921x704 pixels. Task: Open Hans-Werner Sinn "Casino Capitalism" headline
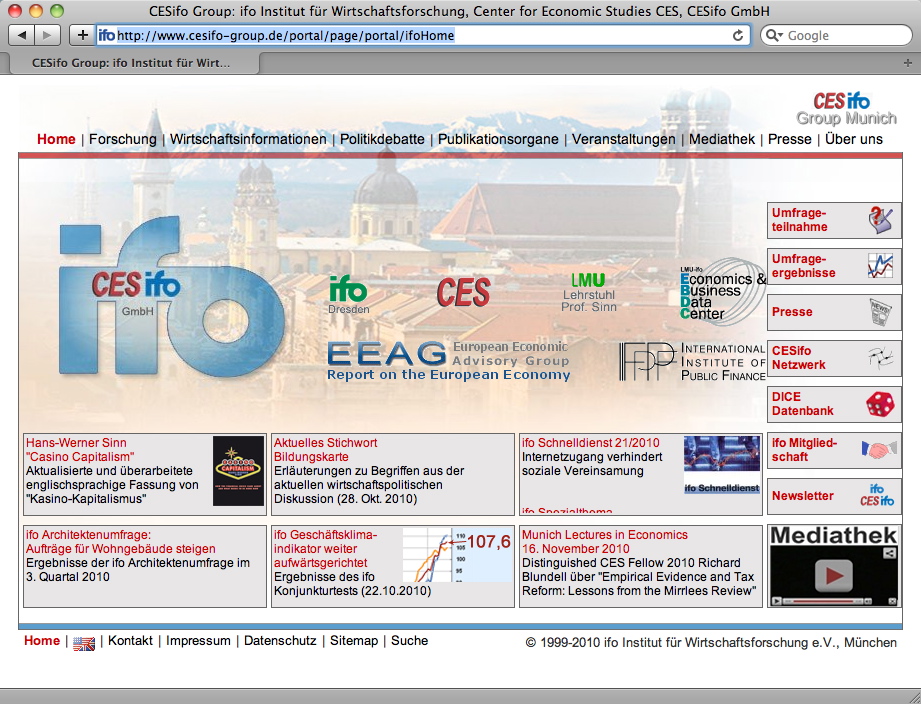(x=80, y=450)
